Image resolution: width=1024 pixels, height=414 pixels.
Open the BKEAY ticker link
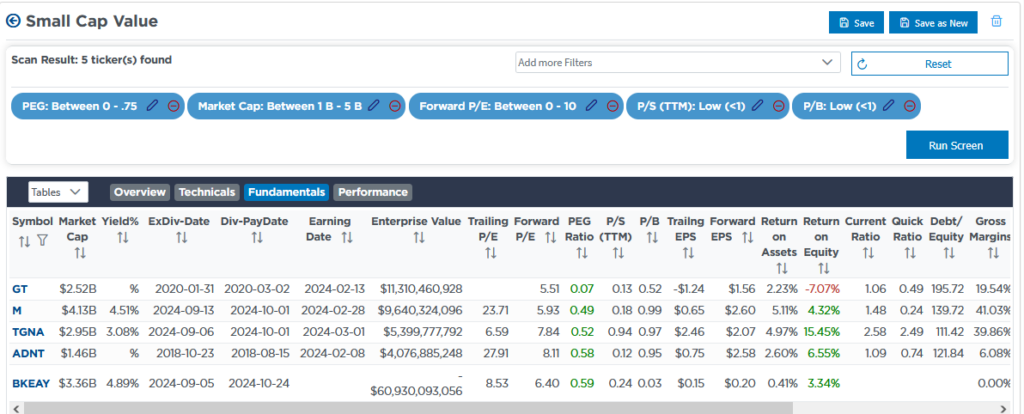coord(31,383)
